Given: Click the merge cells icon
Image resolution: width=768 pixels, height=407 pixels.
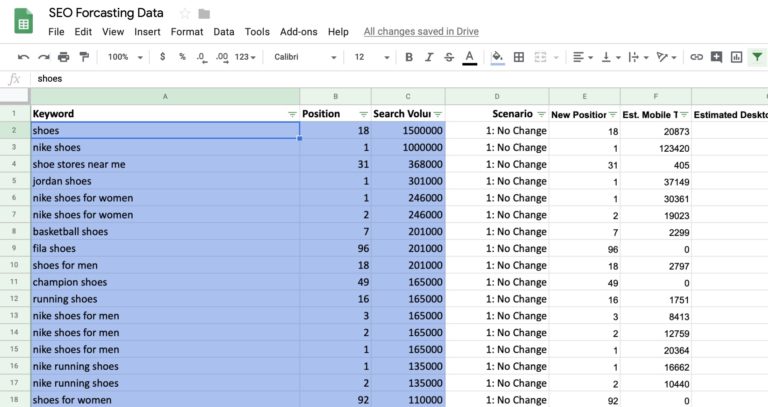Looking at the screenshot, I should (x=540, y=57).
